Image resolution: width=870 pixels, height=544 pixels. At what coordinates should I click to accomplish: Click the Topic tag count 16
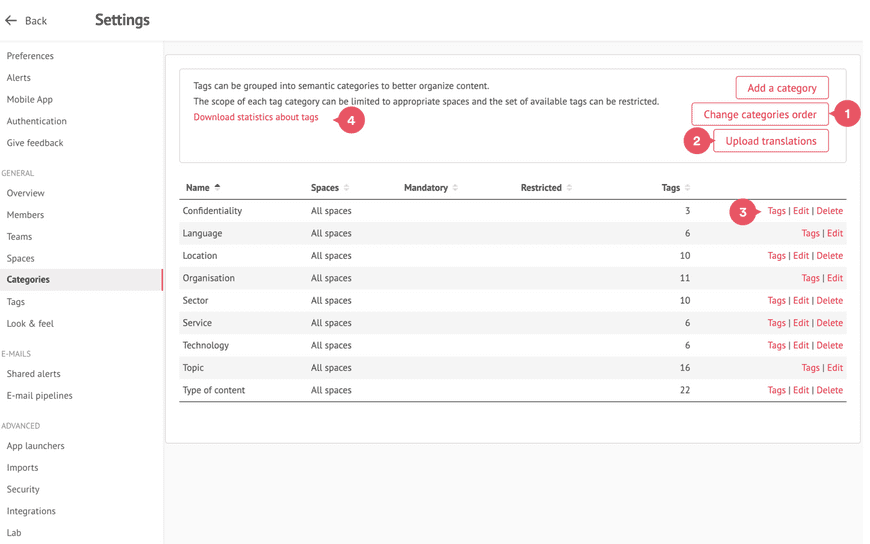pos(685,367)
